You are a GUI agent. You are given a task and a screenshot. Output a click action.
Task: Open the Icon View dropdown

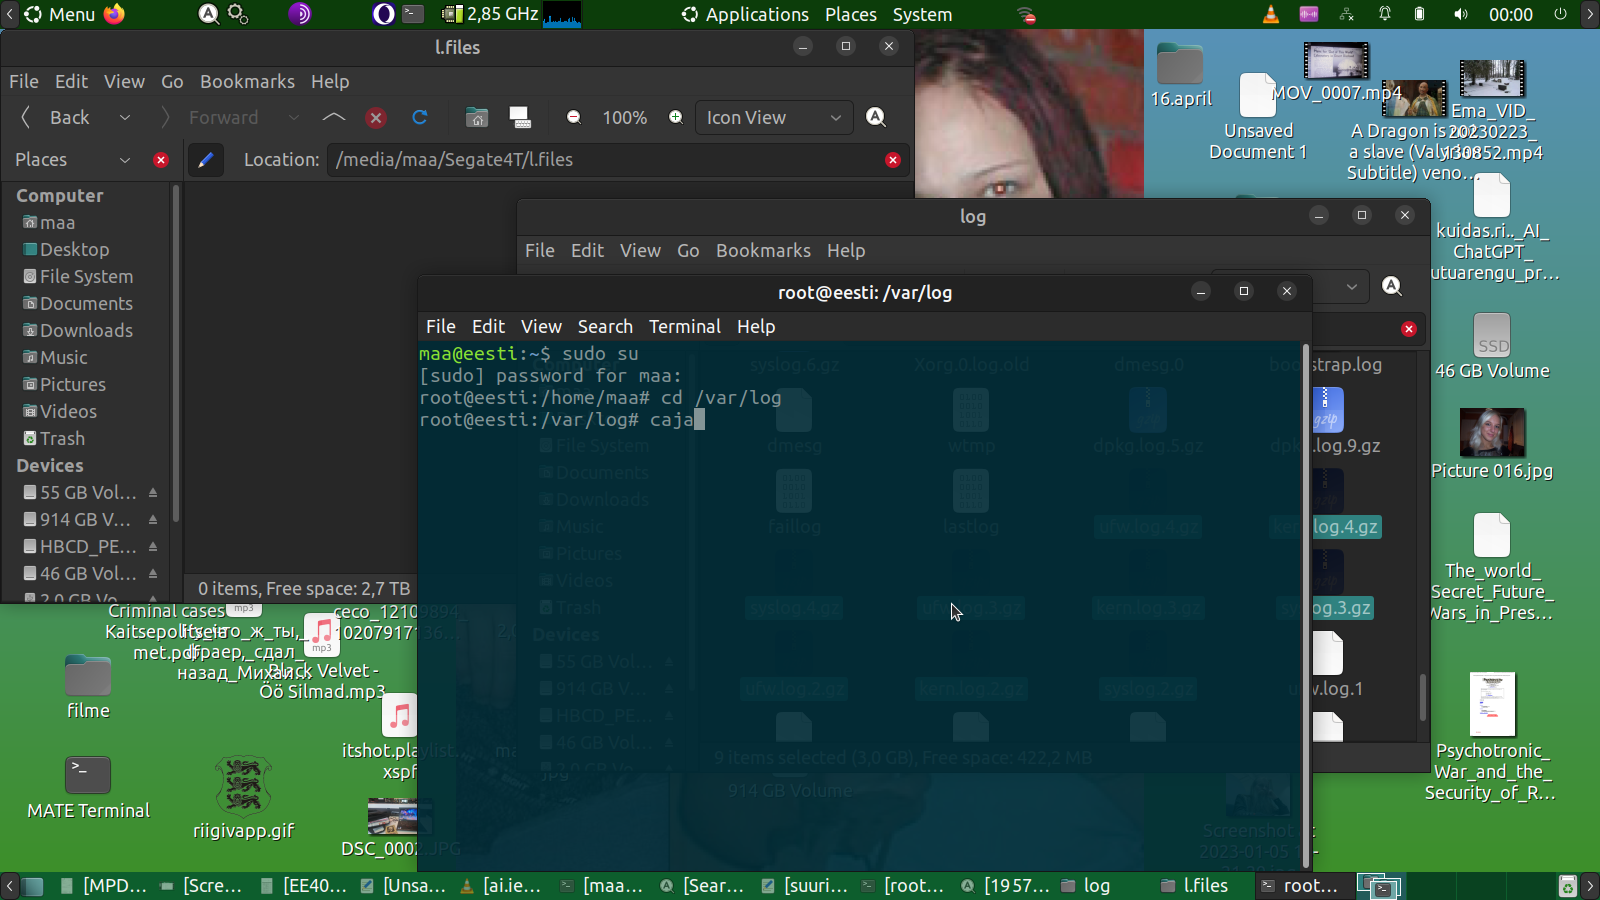774,118
